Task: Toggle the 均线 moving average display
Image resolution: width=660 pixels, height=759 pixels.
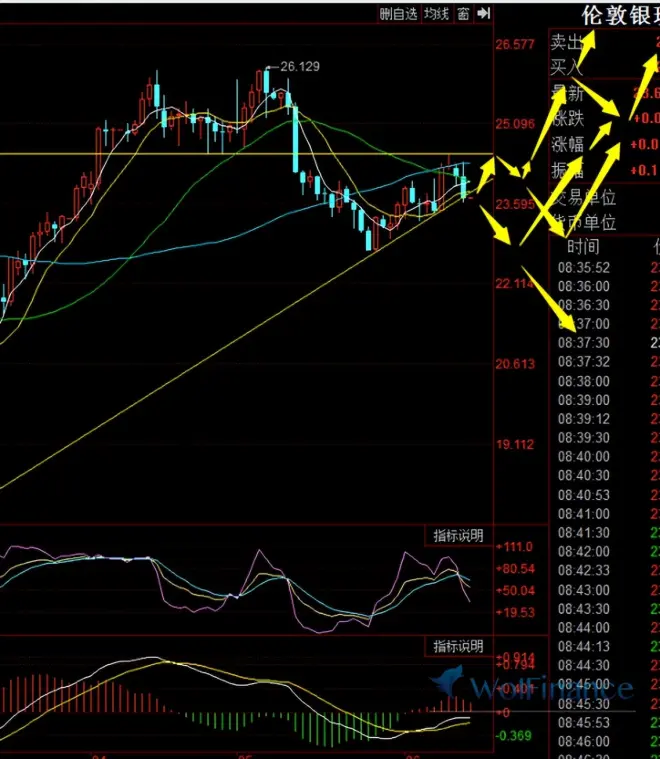Action: click(x=435, y=13)
